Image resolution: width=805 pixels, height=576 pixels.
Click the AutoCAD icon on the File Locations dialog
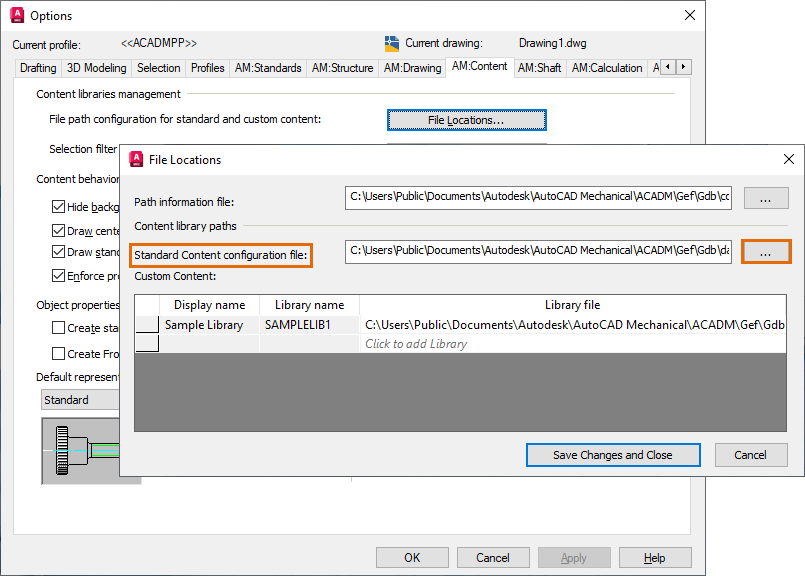tap(135, 159)
